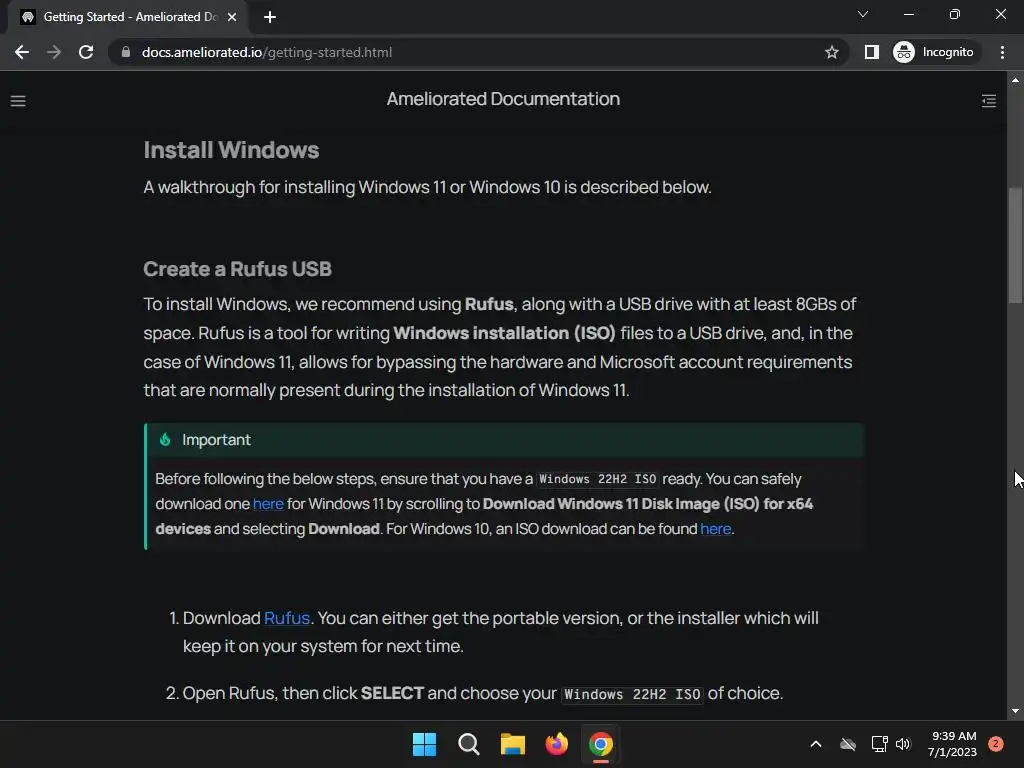Open Chrome's three-dot menu
The image size is (1024, 768).
(x=1002, y=52)
